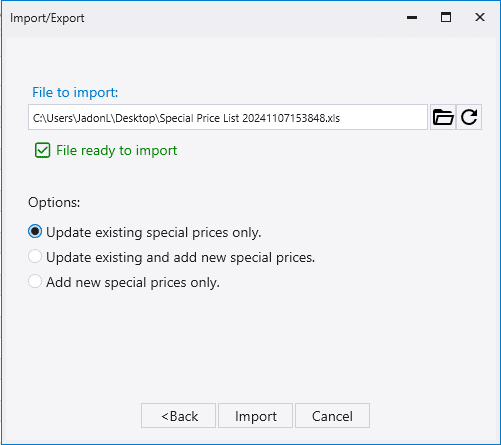The image size is (501, 445).
Task: Click the File to import label
Action: [75, 92]
